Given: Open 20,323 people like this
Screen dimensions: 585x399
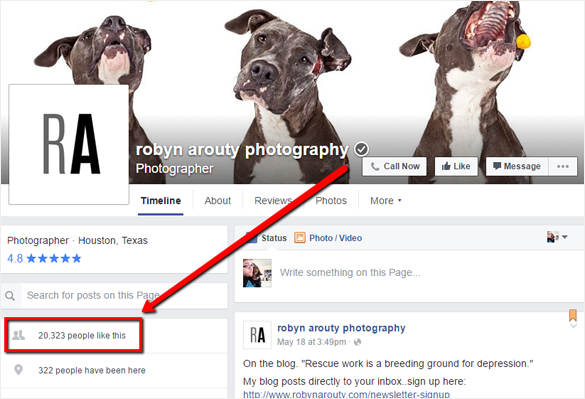Looking at the screenshot, I should point(82,336).
